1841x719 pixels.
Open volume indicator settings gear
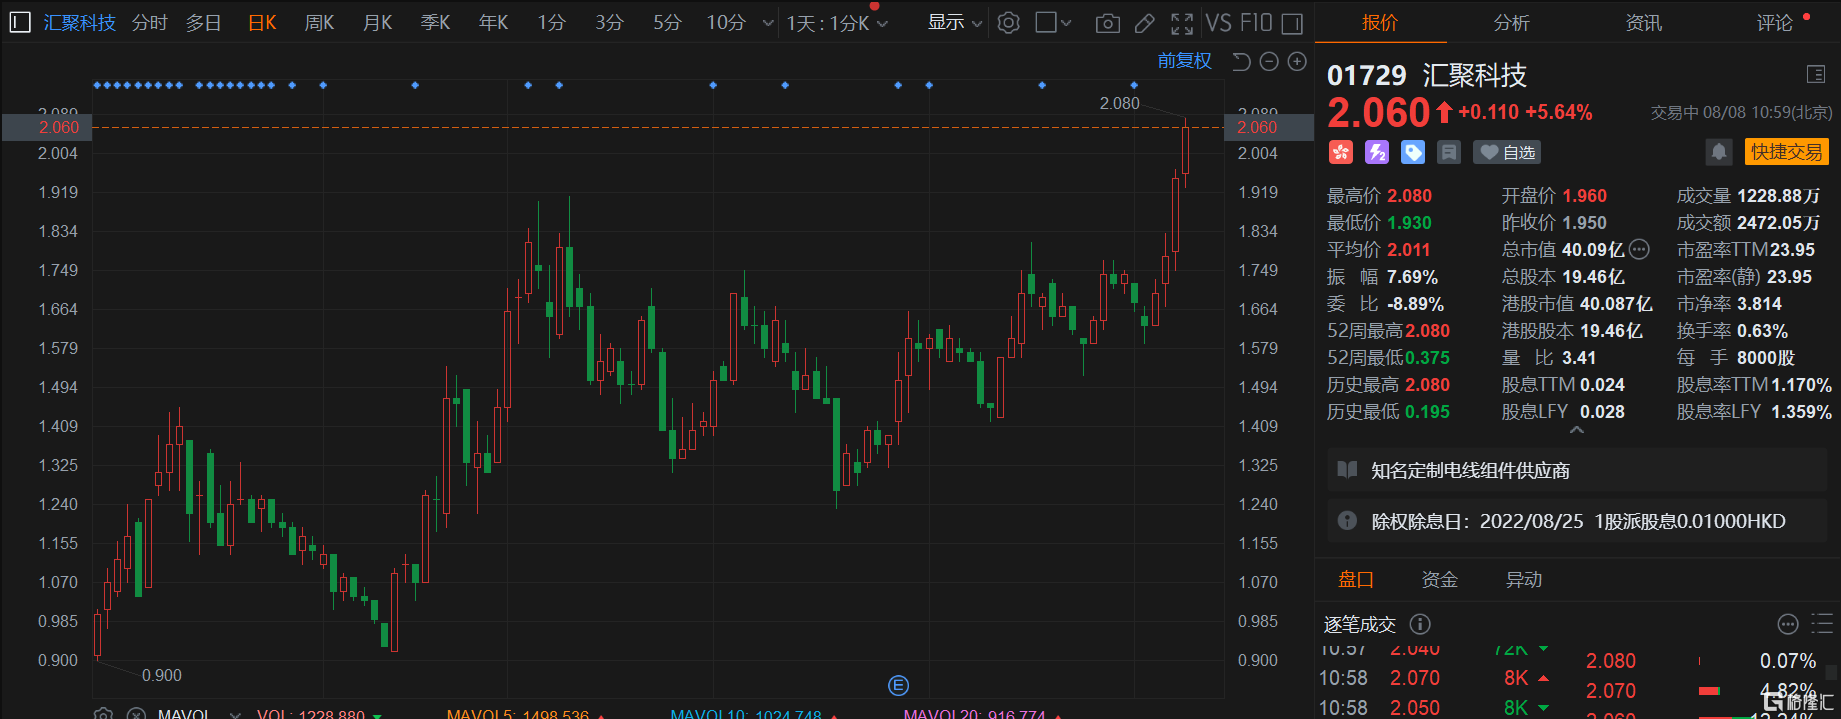click(x=103, y=714)
